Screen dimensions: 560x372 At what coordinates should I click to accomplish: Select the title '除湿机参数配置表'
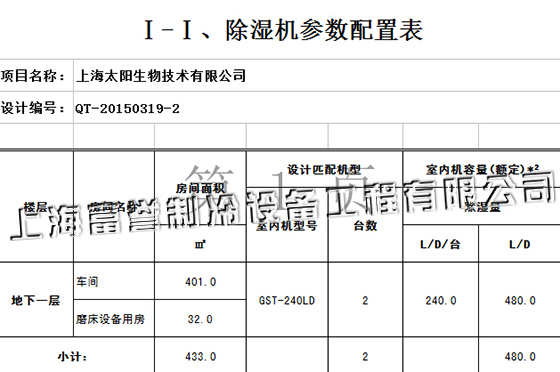tap(324, 30)
